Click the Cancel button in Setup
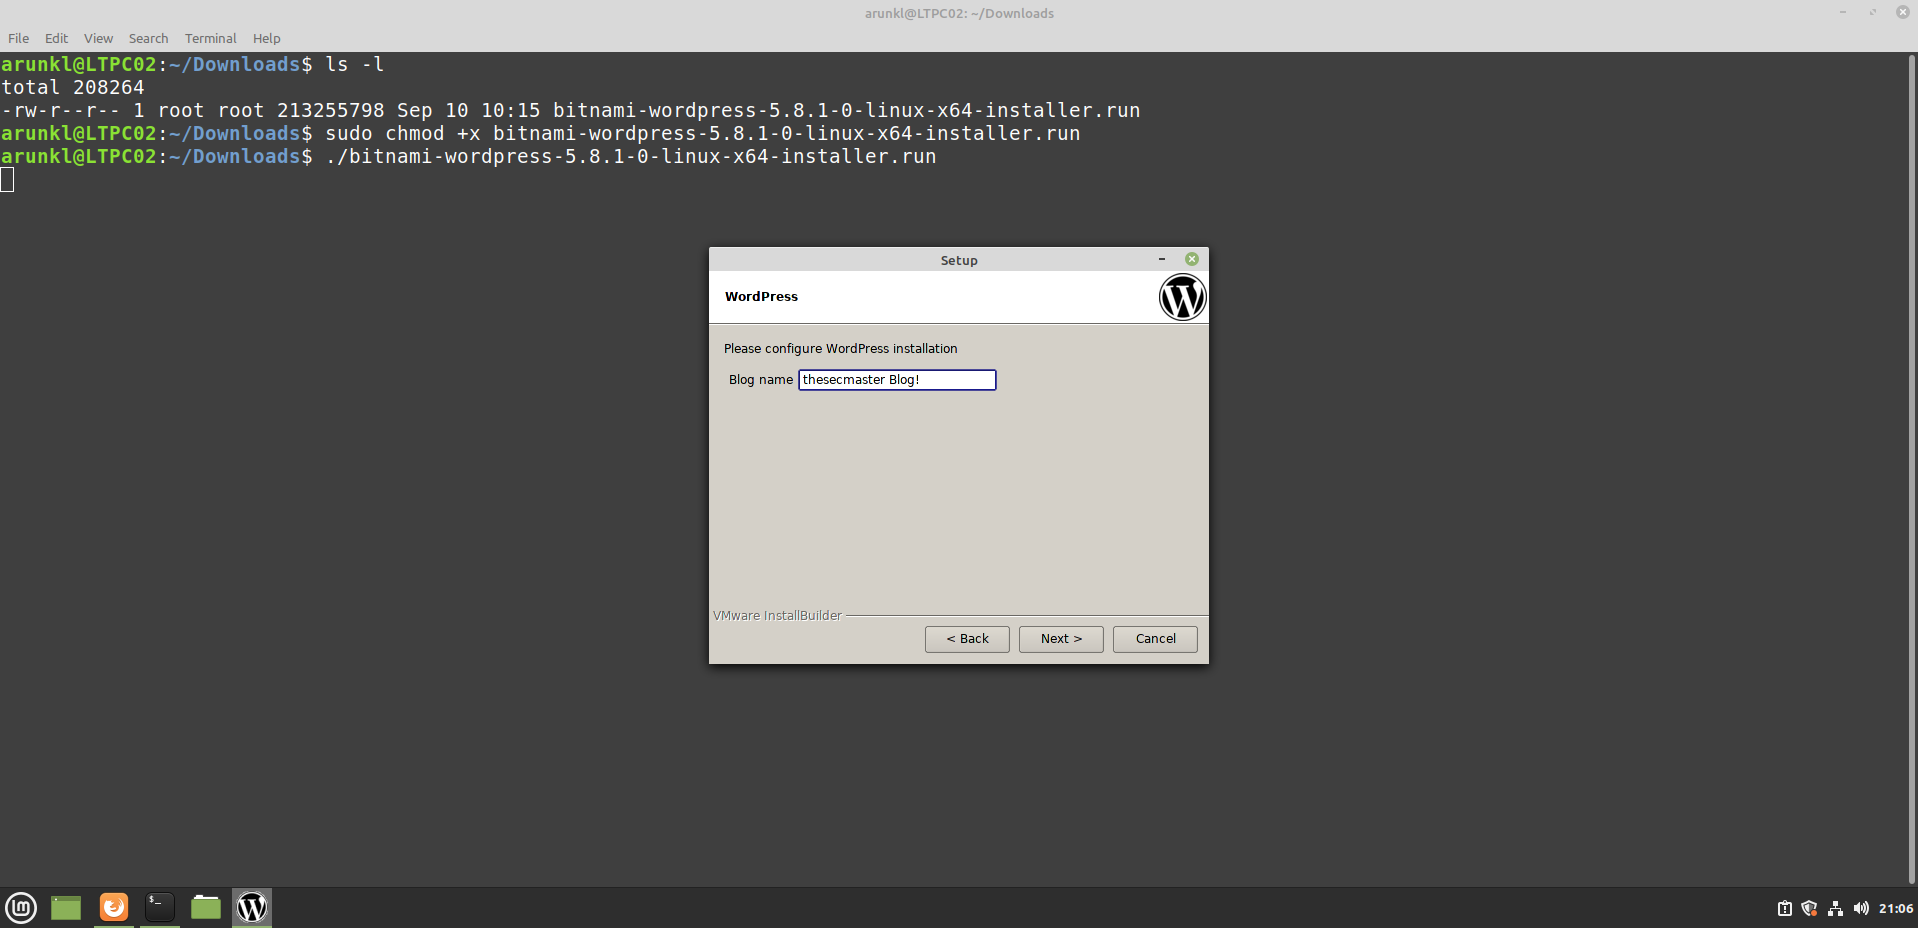 point(1155,639)
